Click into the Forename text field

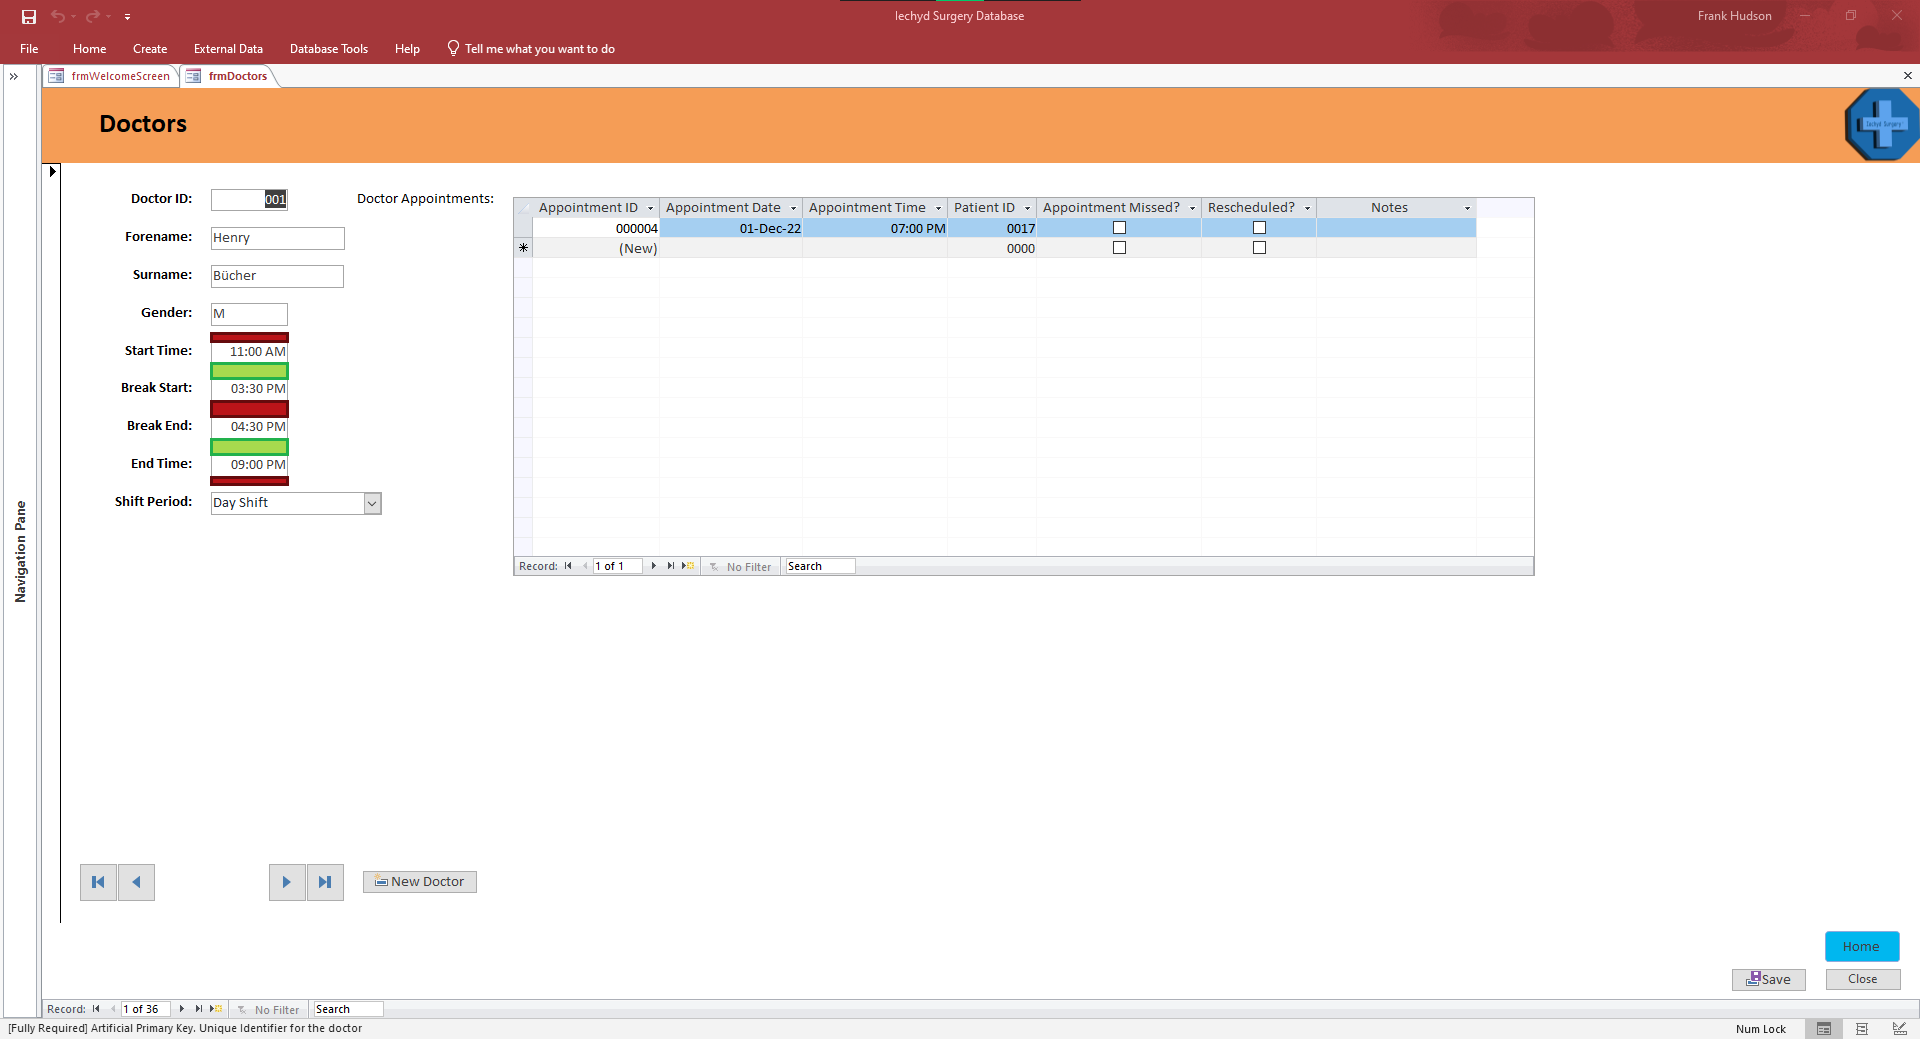[x=277, y=238]
